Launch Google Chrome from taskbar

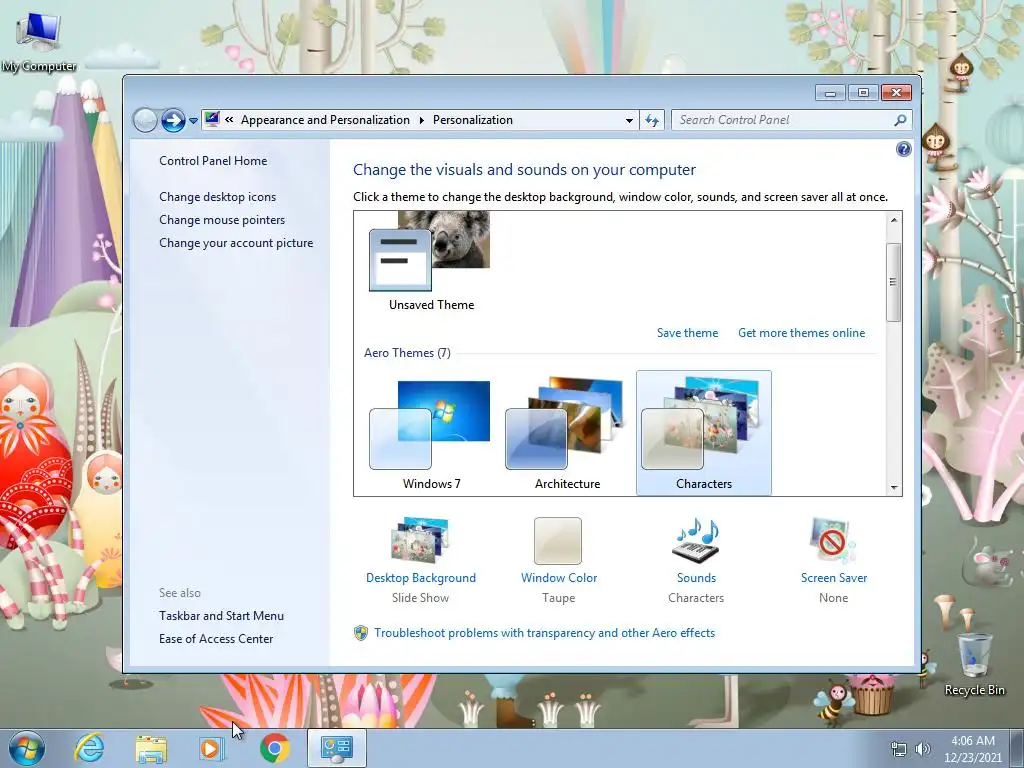point(275,748)
